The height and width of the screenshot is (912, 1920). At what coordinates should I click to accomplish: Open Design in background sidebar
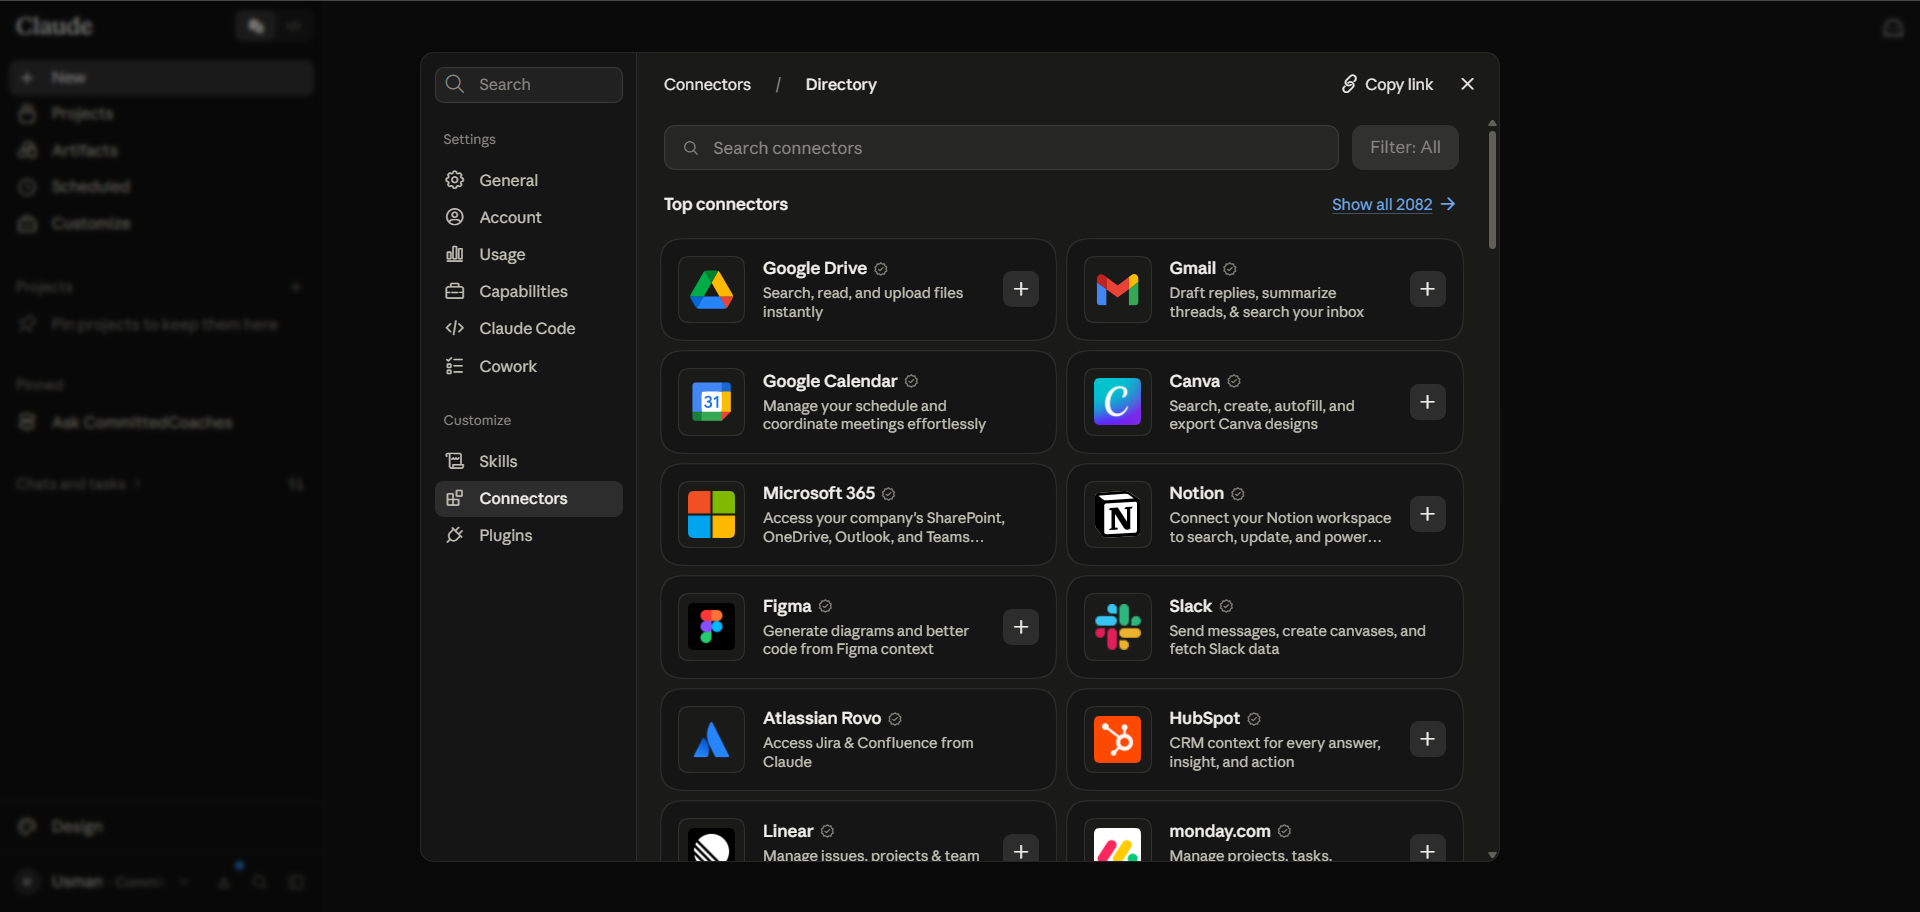162,827
